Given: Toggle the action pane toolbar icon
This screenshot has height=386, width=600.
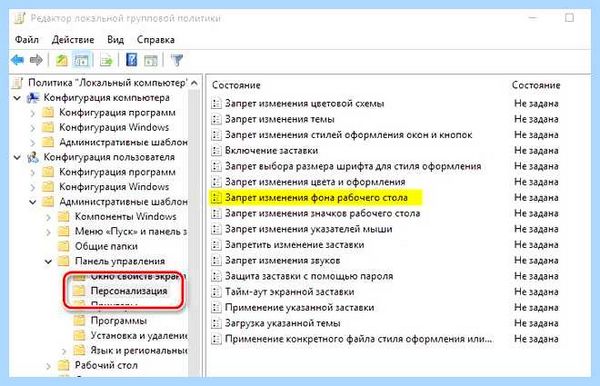Looking at the screenshot, I should point(151,60).
